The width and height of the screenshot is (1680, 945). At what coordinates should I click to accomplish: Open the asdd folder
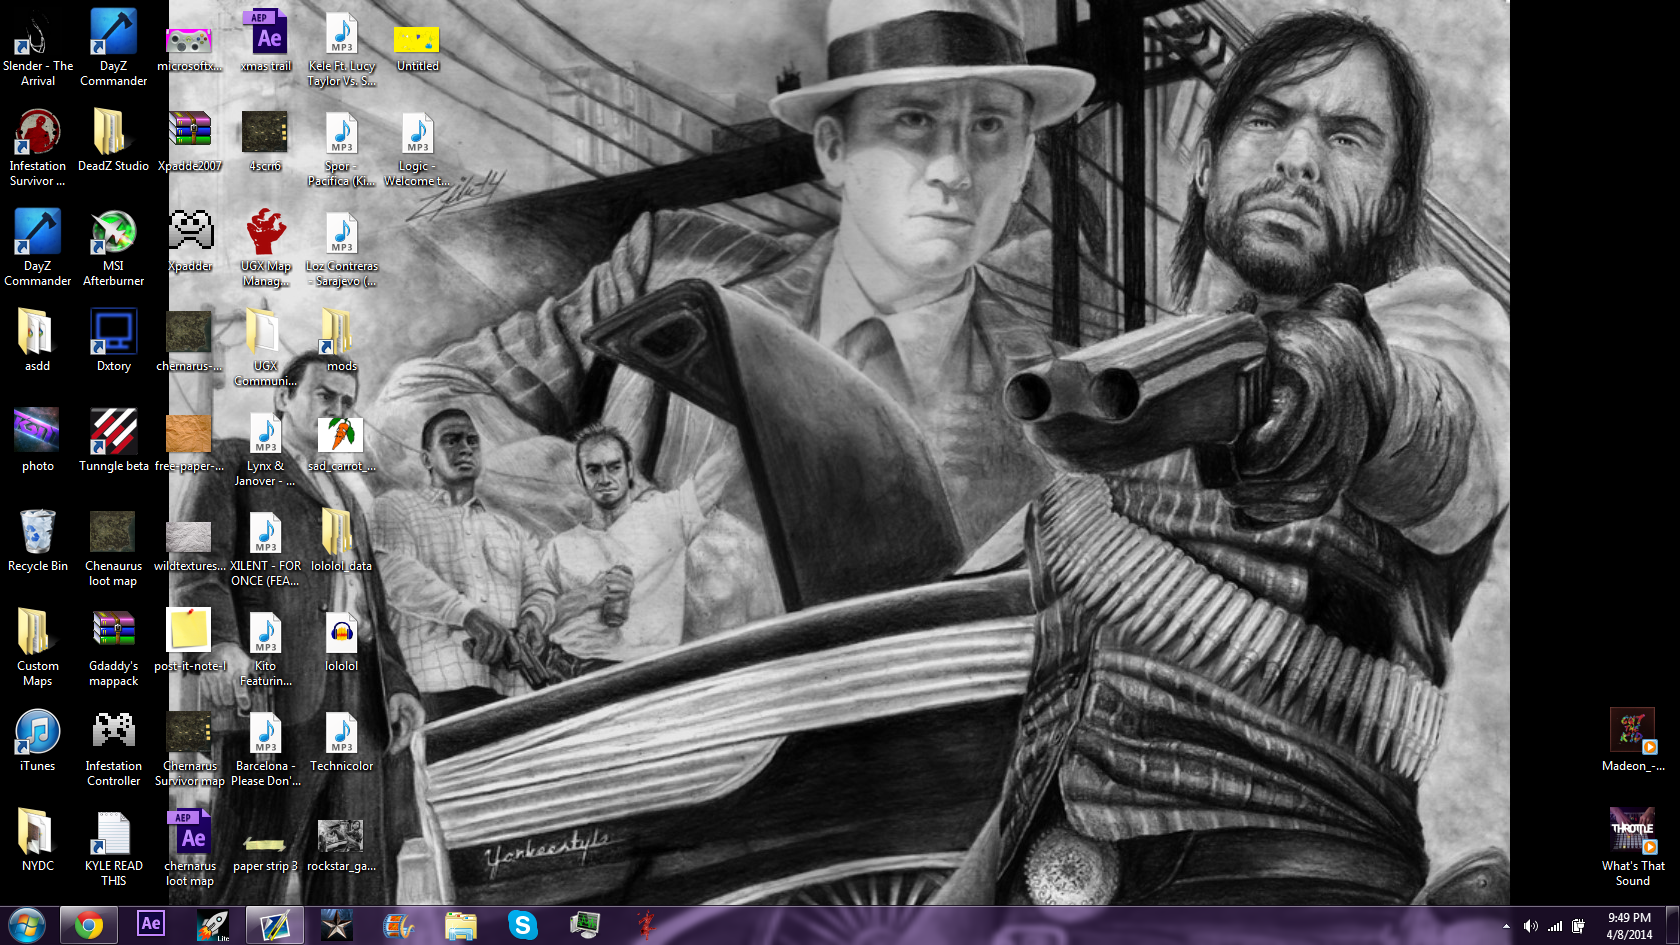click(x=38, y=340)
